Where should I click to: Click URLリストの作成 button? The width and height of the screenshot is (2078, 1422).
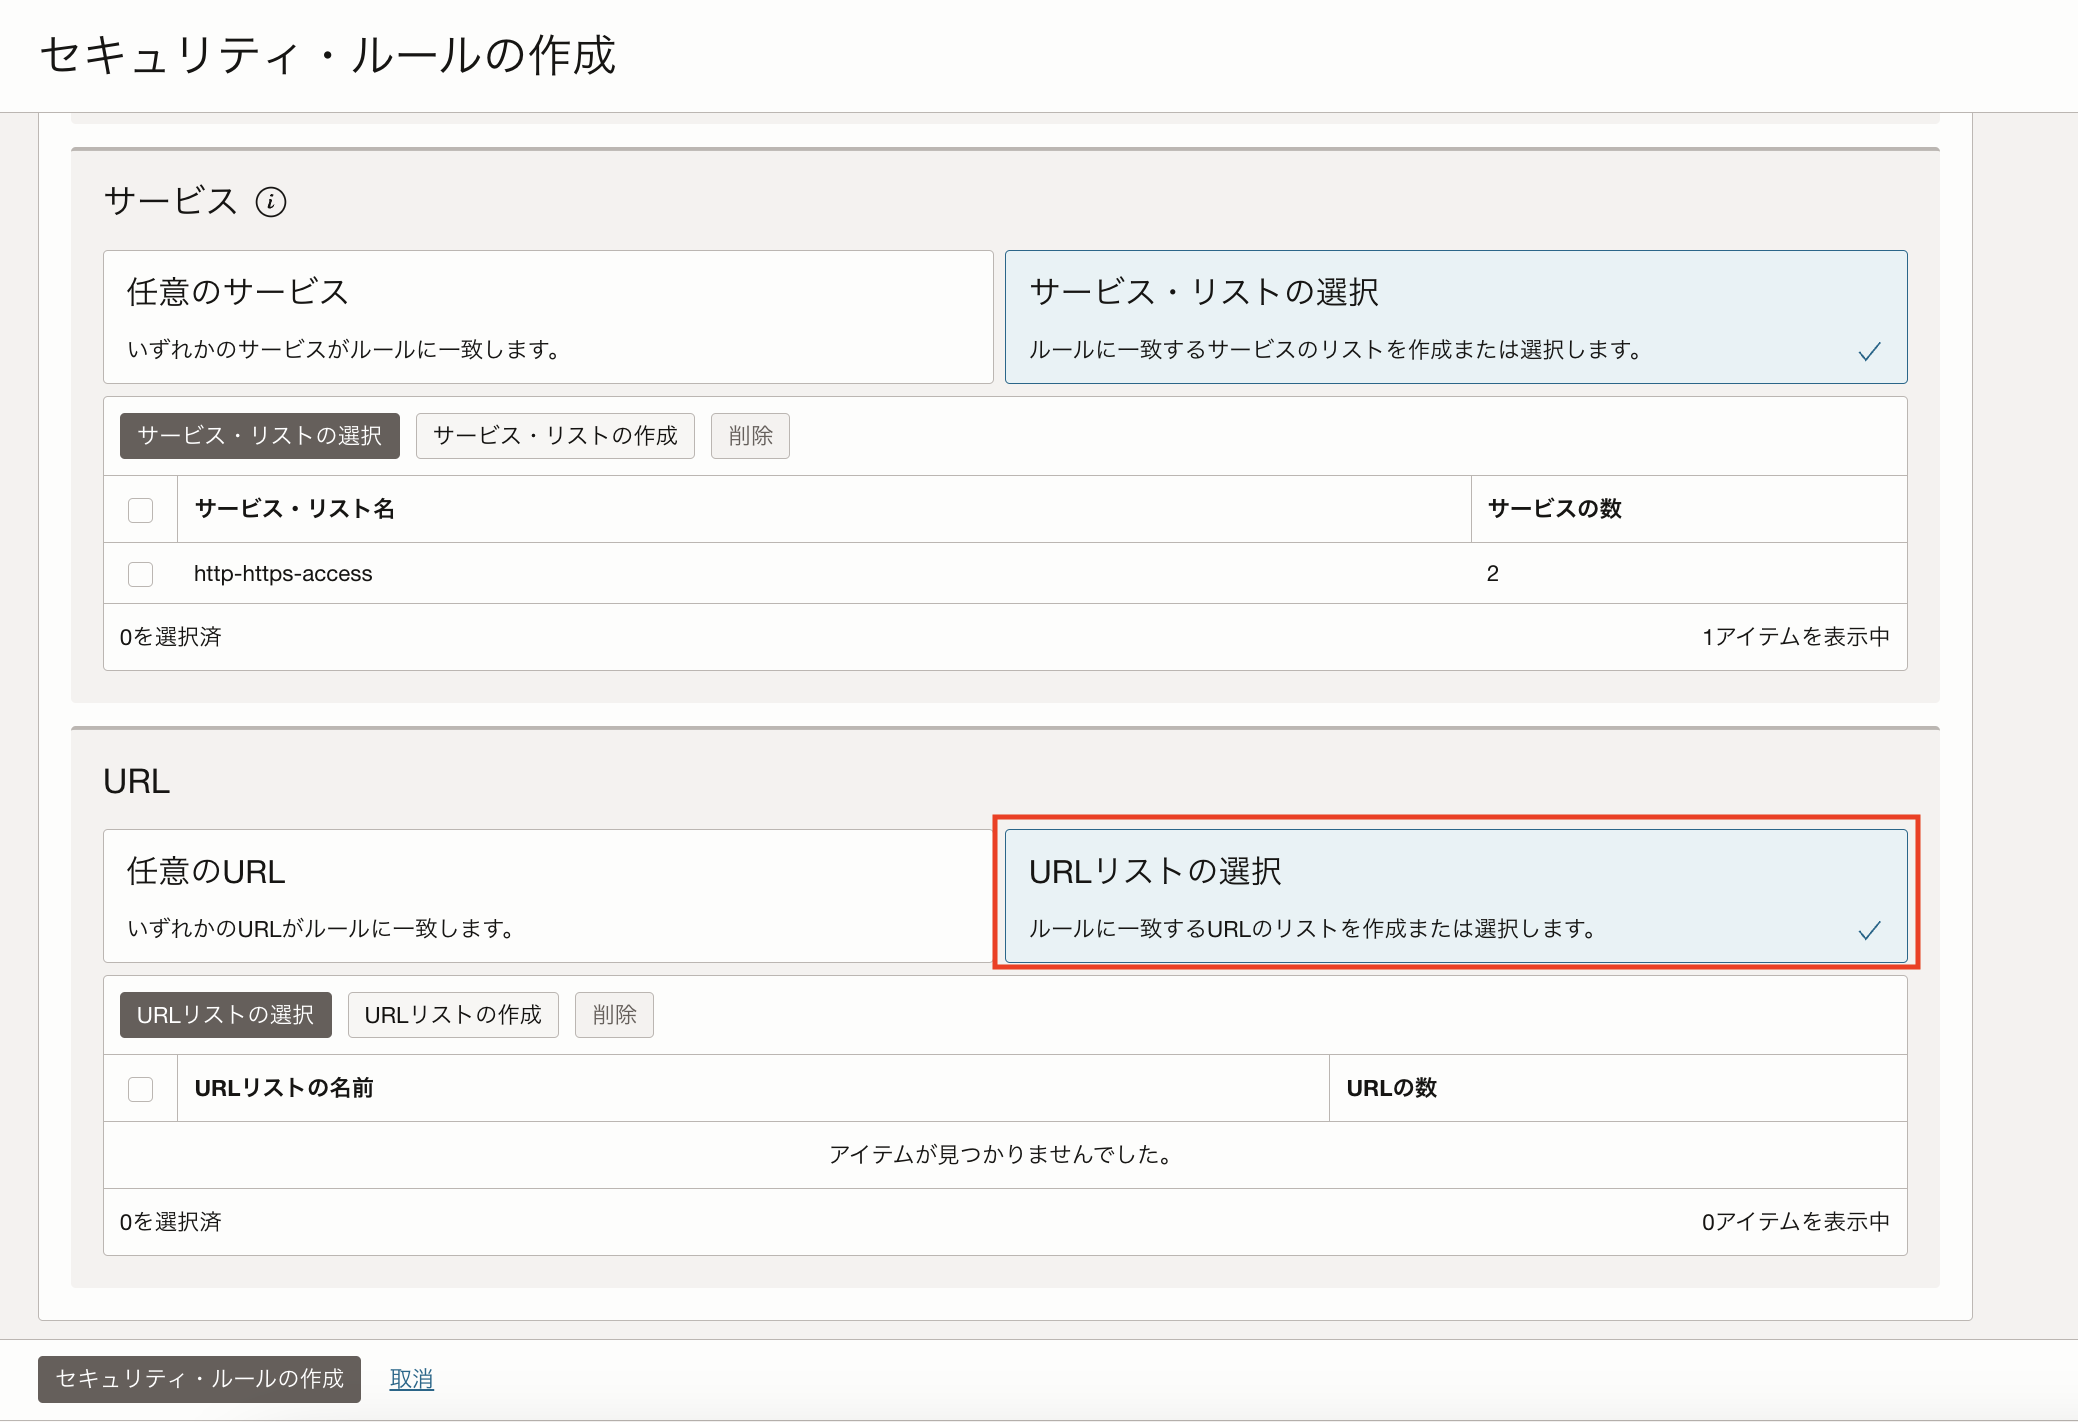[x=453, y=1015]
